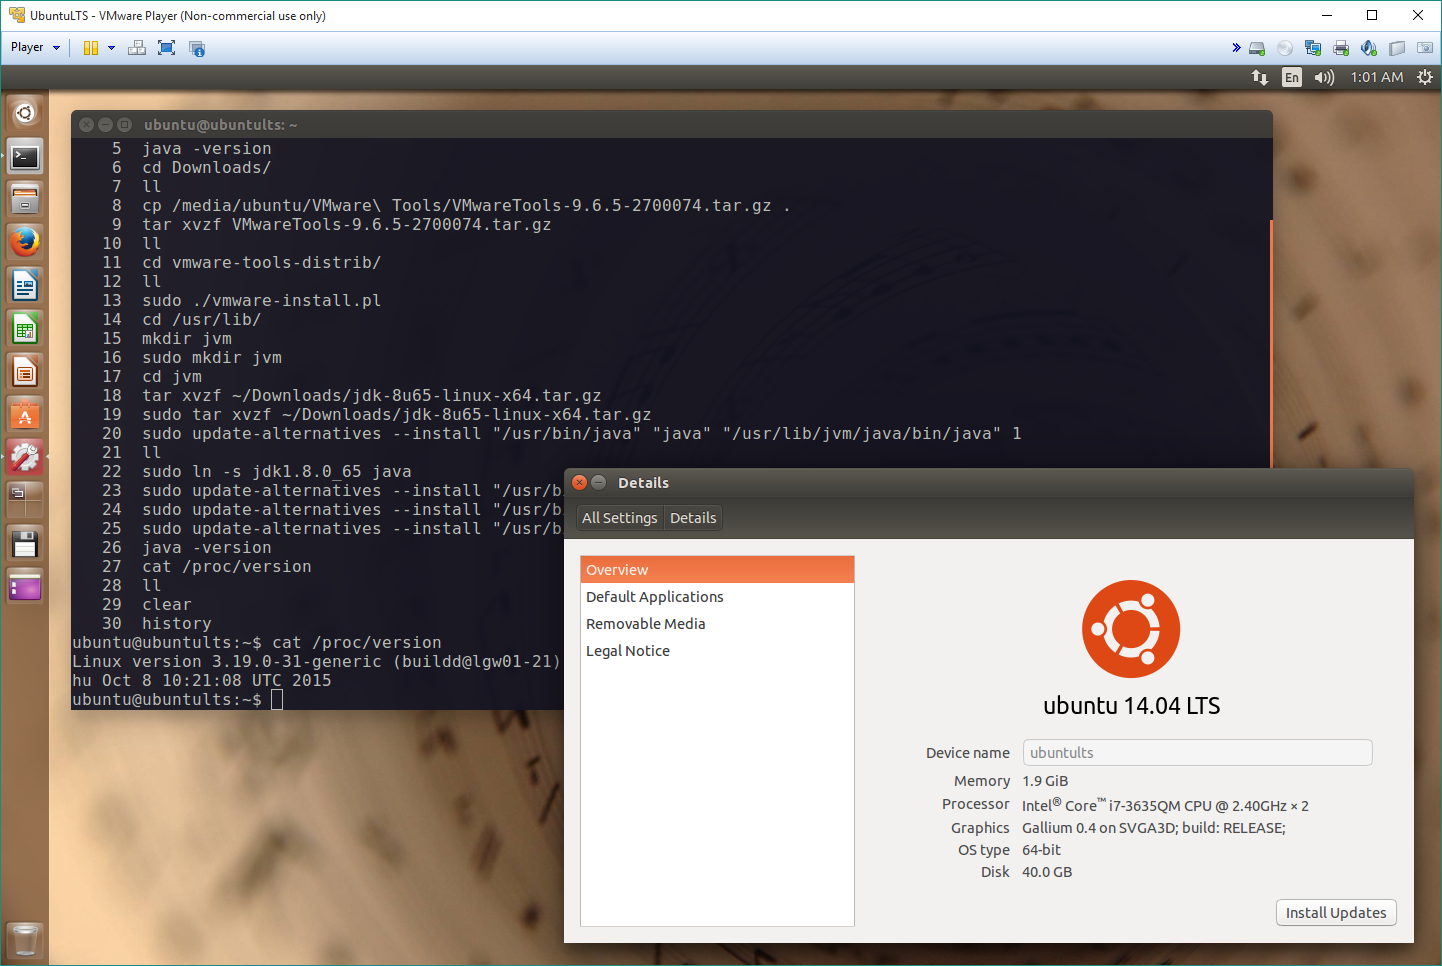Select Overview in the Details sidebar

tap(717, 570)
